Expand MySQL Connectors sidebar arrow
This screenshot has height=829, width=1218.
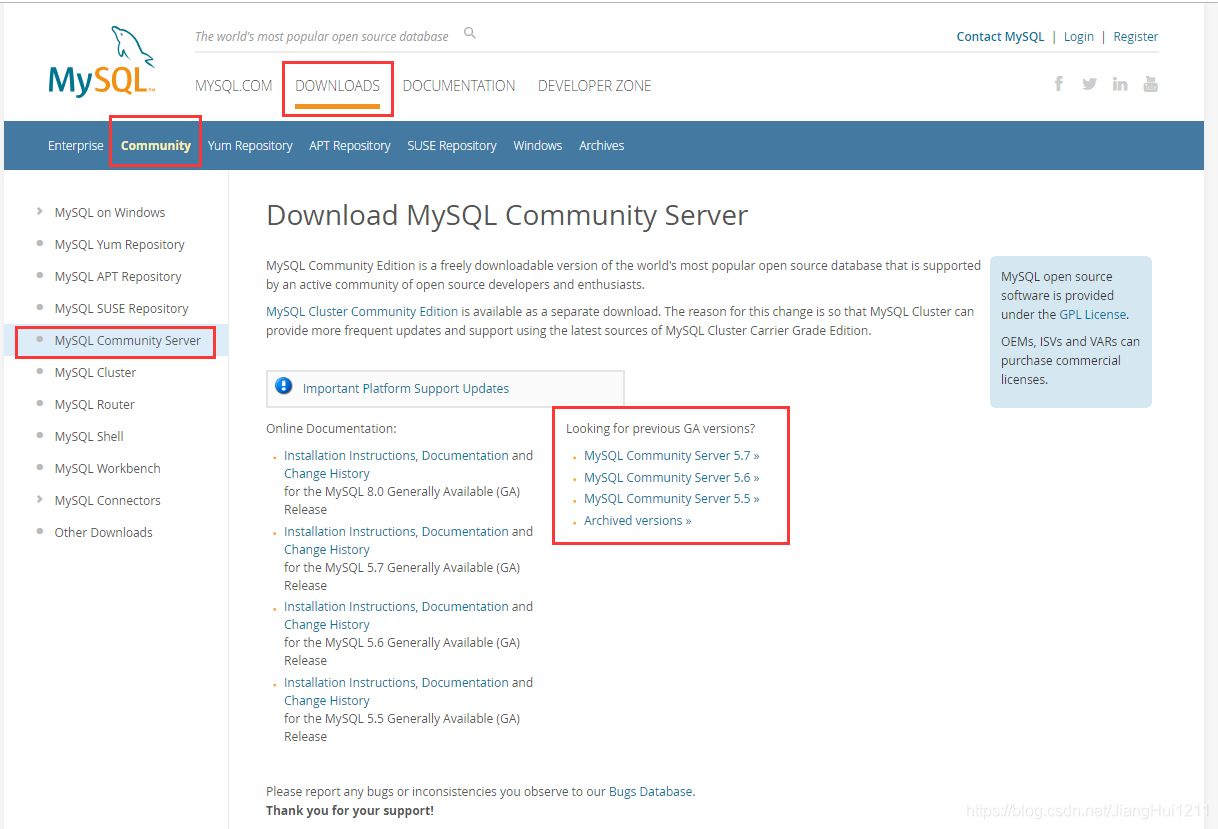[x=39, y=499]
